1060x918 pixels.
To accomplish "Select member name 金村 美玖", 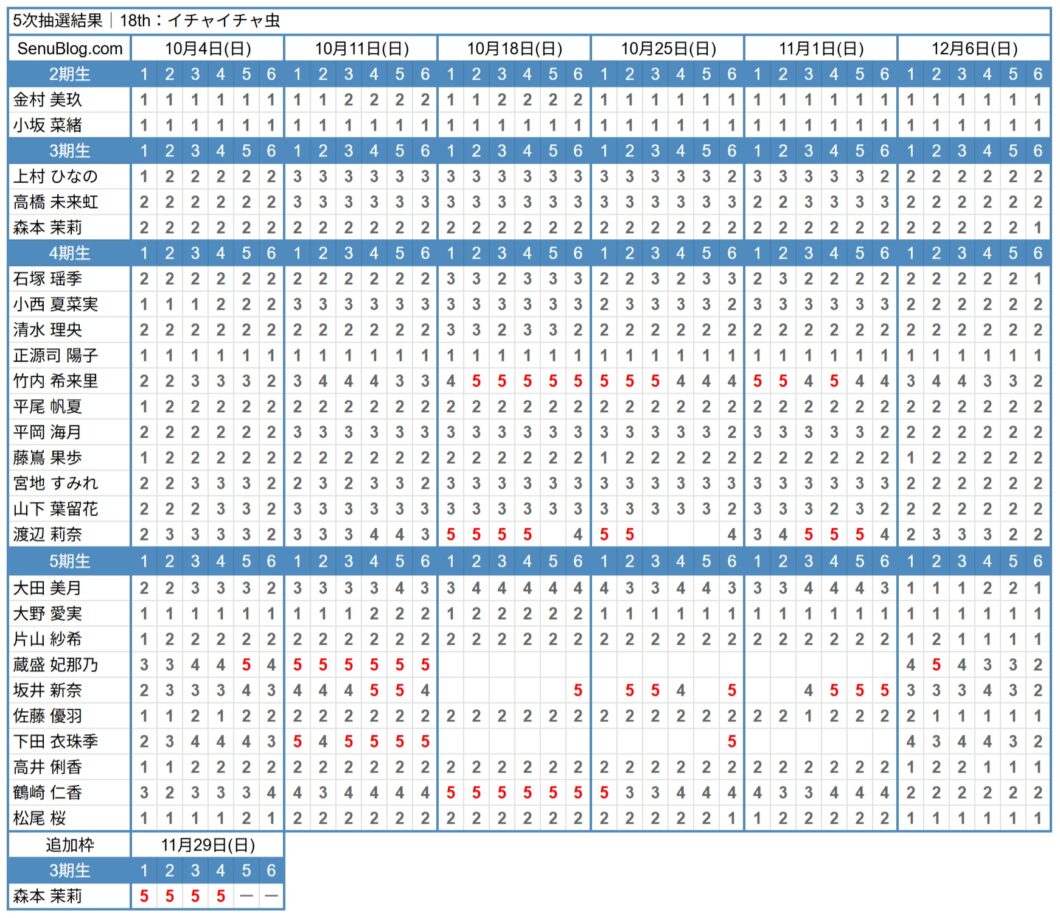I will point(47,100).
